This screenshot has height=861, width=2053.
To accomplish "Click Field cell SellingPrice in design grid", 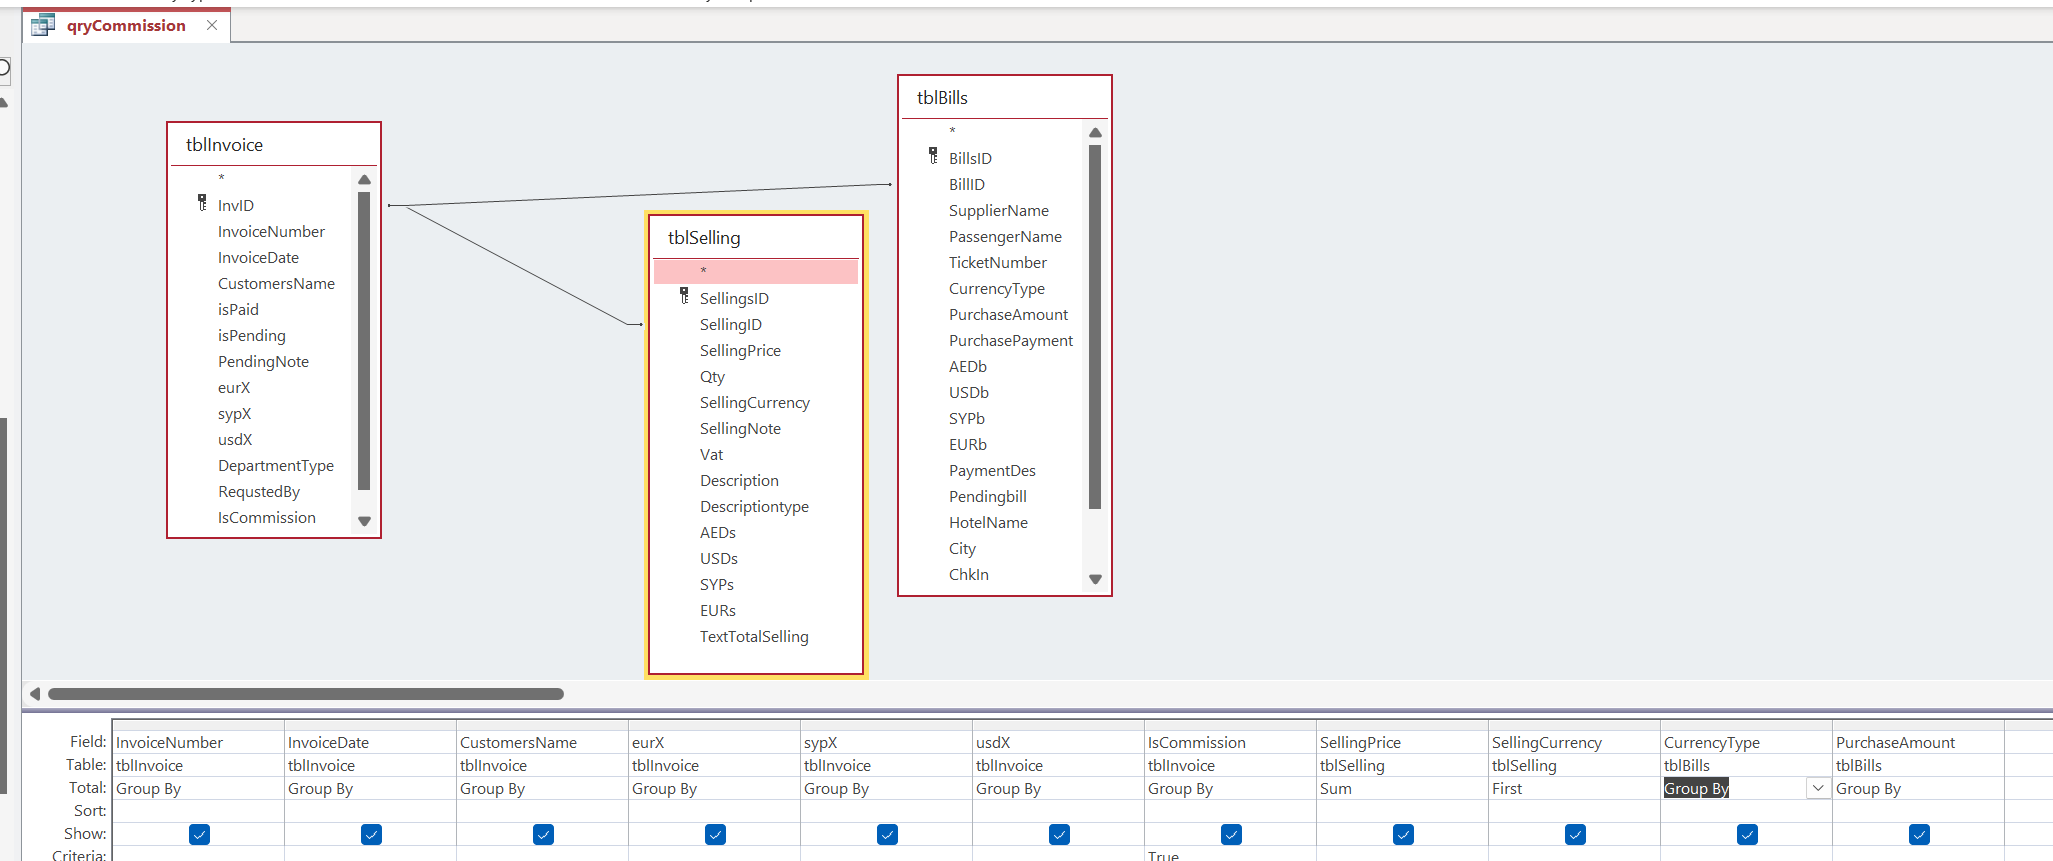I will click(1402, 742).
